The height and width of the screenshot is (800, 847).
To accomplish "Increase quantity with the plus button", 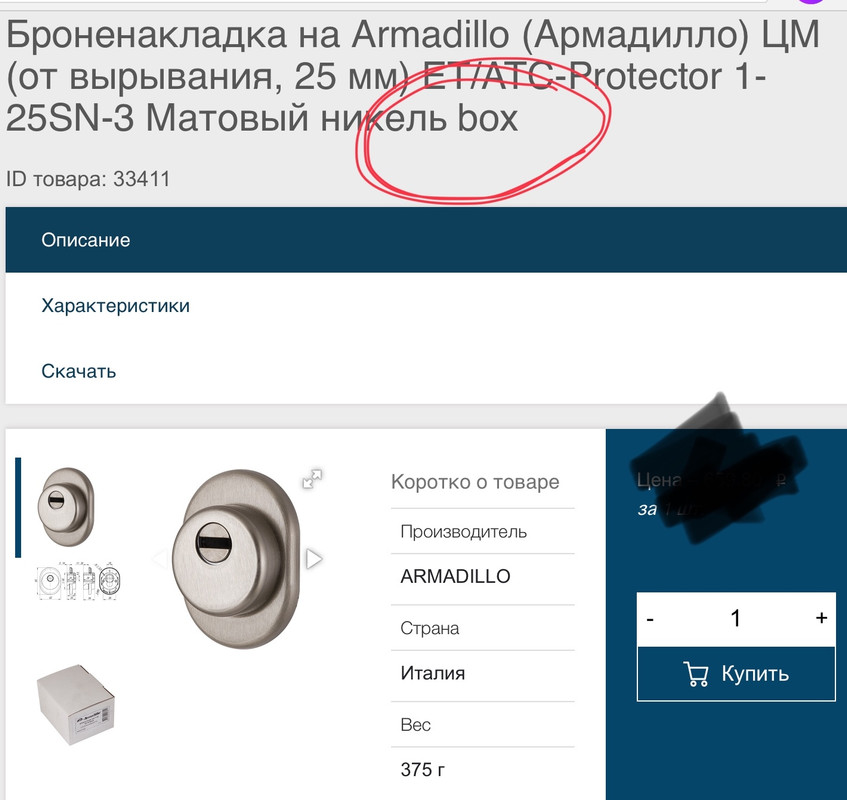I will (x=821, y=617).
